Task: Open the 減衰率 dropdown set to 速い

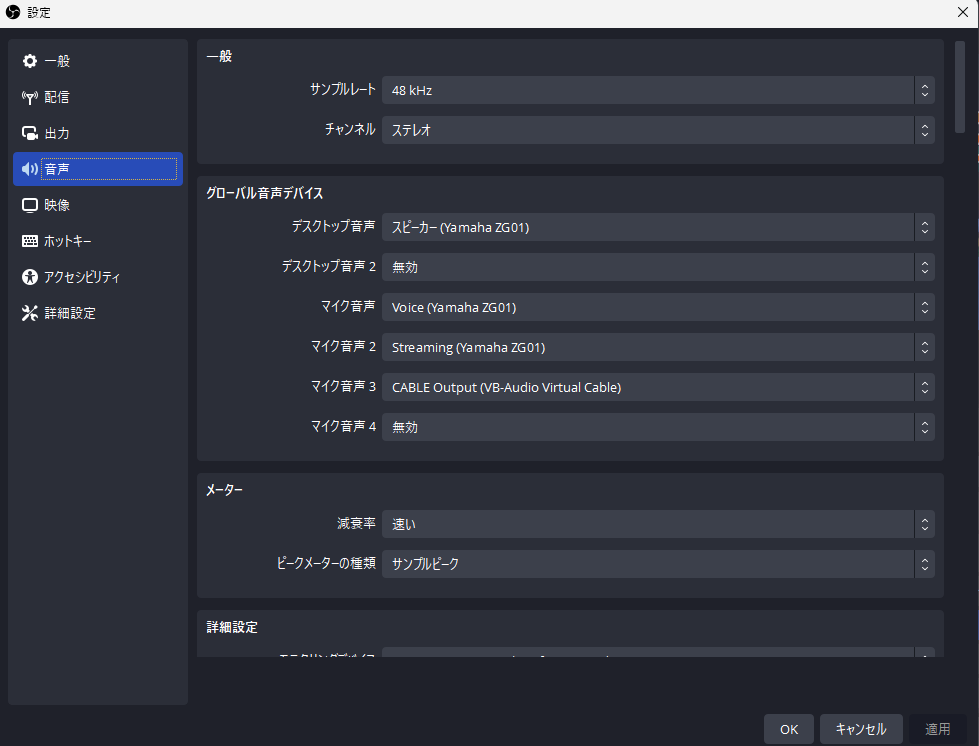Action: pyautogui.click(x=658, y=524)
